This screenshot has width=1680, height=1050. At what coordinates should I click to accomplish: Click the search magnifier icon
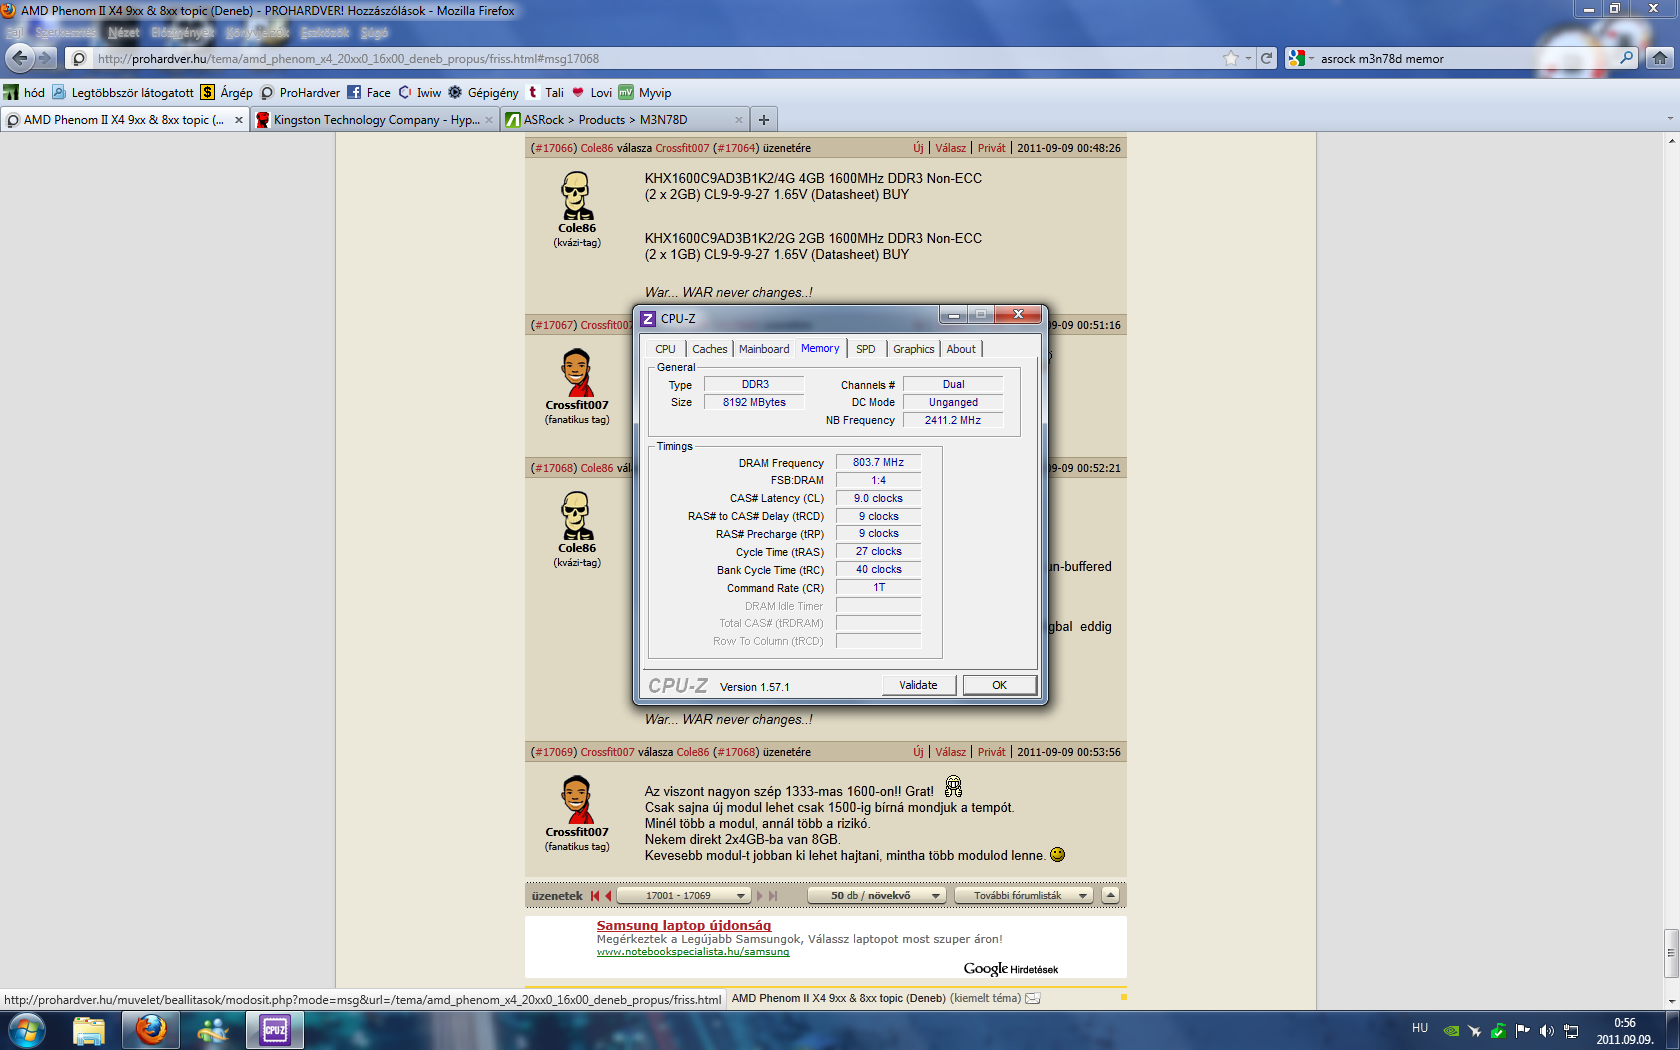tap(1626, 58)
